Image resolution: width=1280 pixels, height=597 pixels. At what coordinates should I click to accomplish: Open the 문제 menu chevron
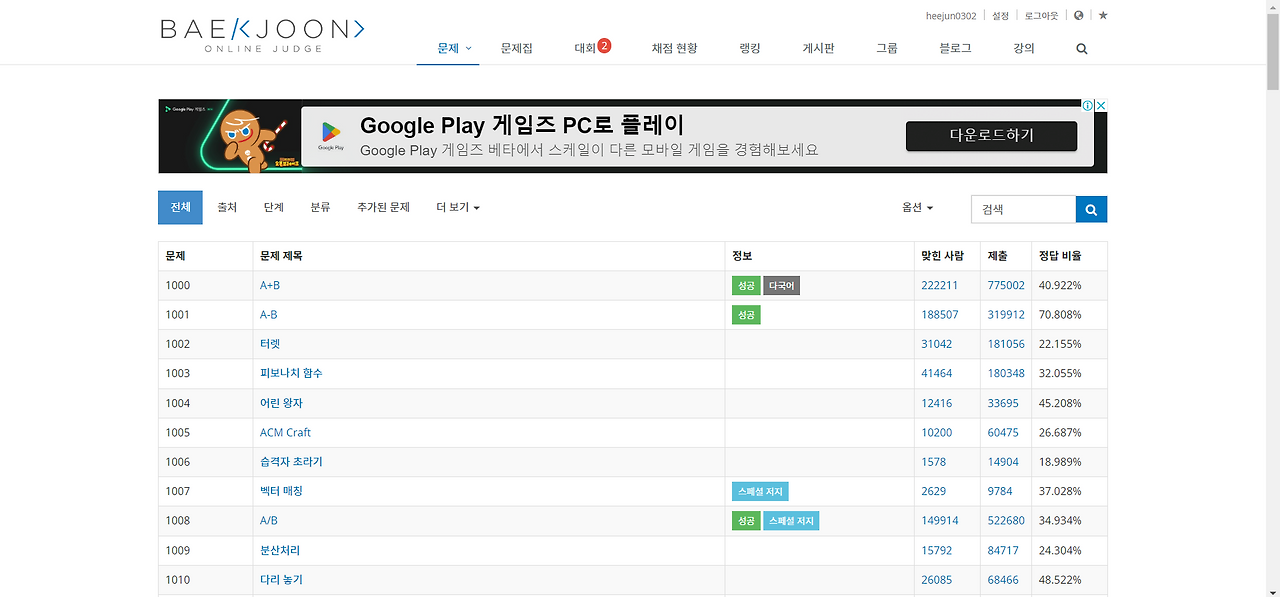tap(466, 48)
